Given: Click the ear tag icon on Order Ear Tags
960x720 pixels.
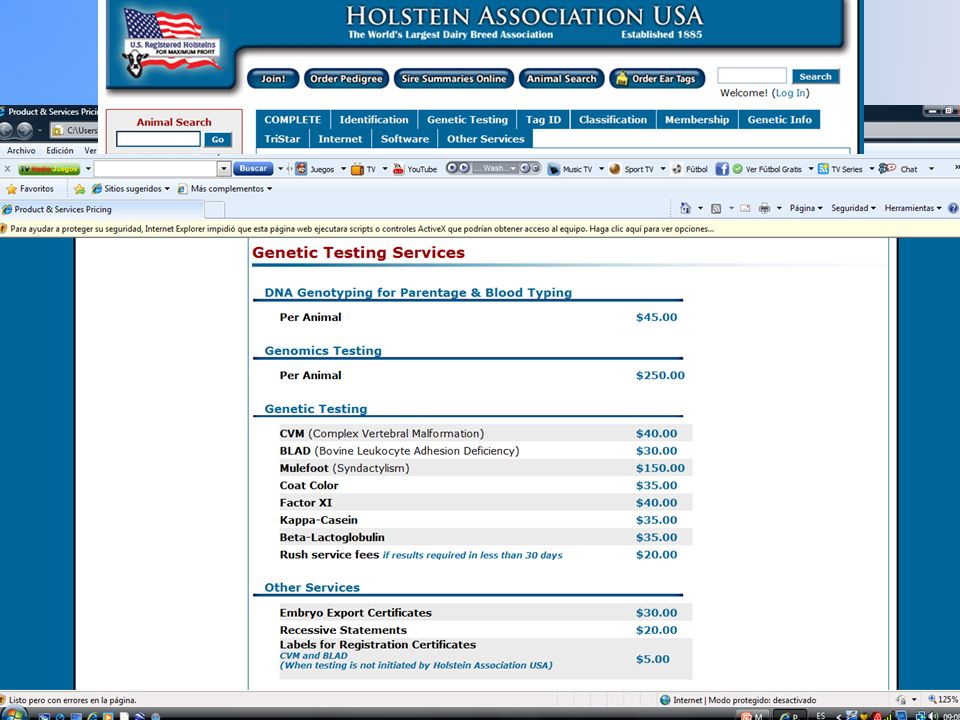Looking at the screenshot, I should click(621, 78).
